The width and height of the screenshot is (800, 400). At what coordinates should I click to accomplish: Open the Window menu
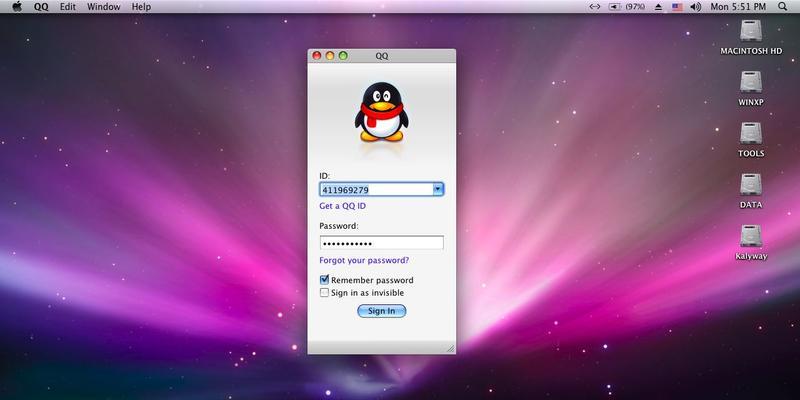(104, 7)
